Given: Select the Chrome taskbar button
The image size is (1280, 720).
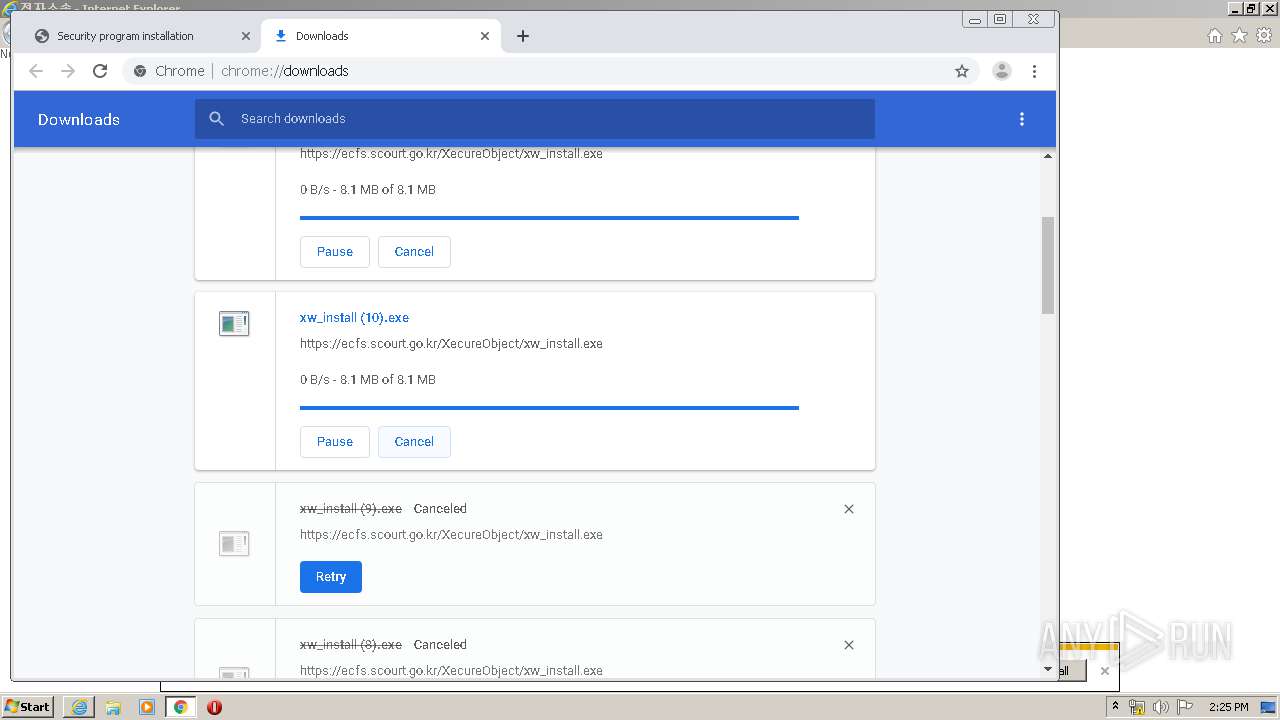Looking at the screenshot, I should coord(180,706).
